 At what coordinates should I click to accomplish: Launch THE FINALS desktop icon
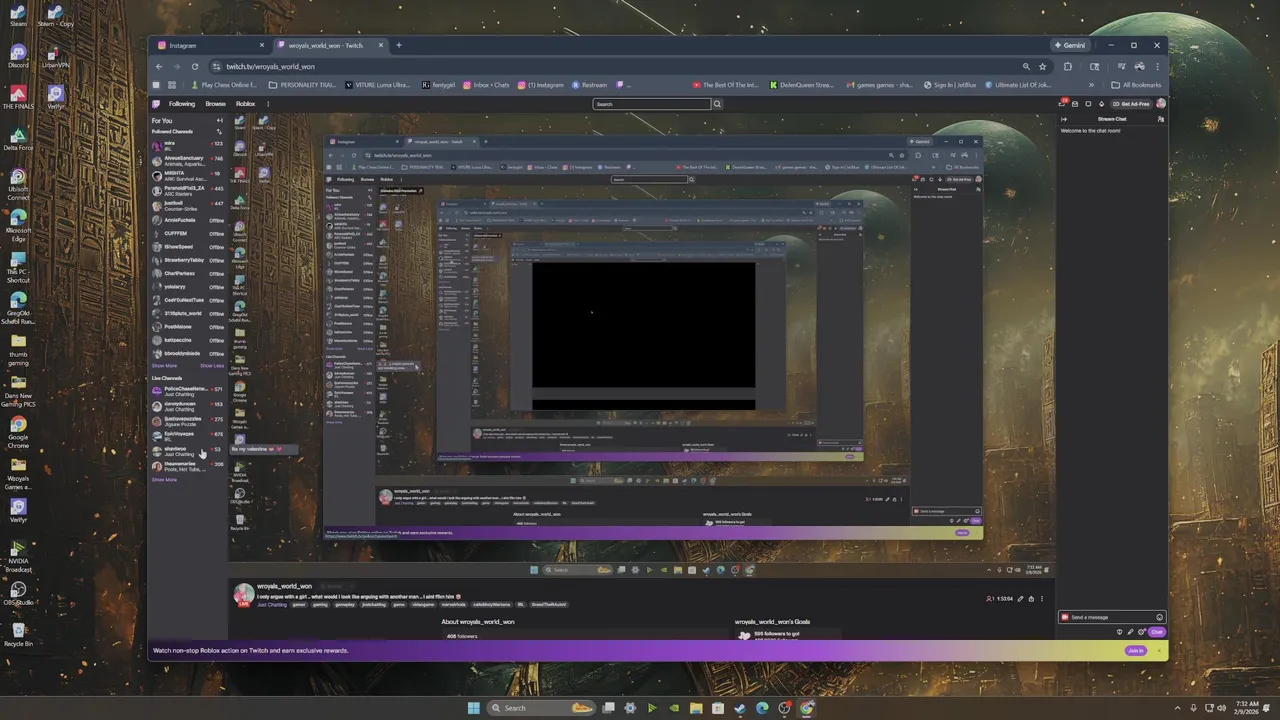point(18,97)
